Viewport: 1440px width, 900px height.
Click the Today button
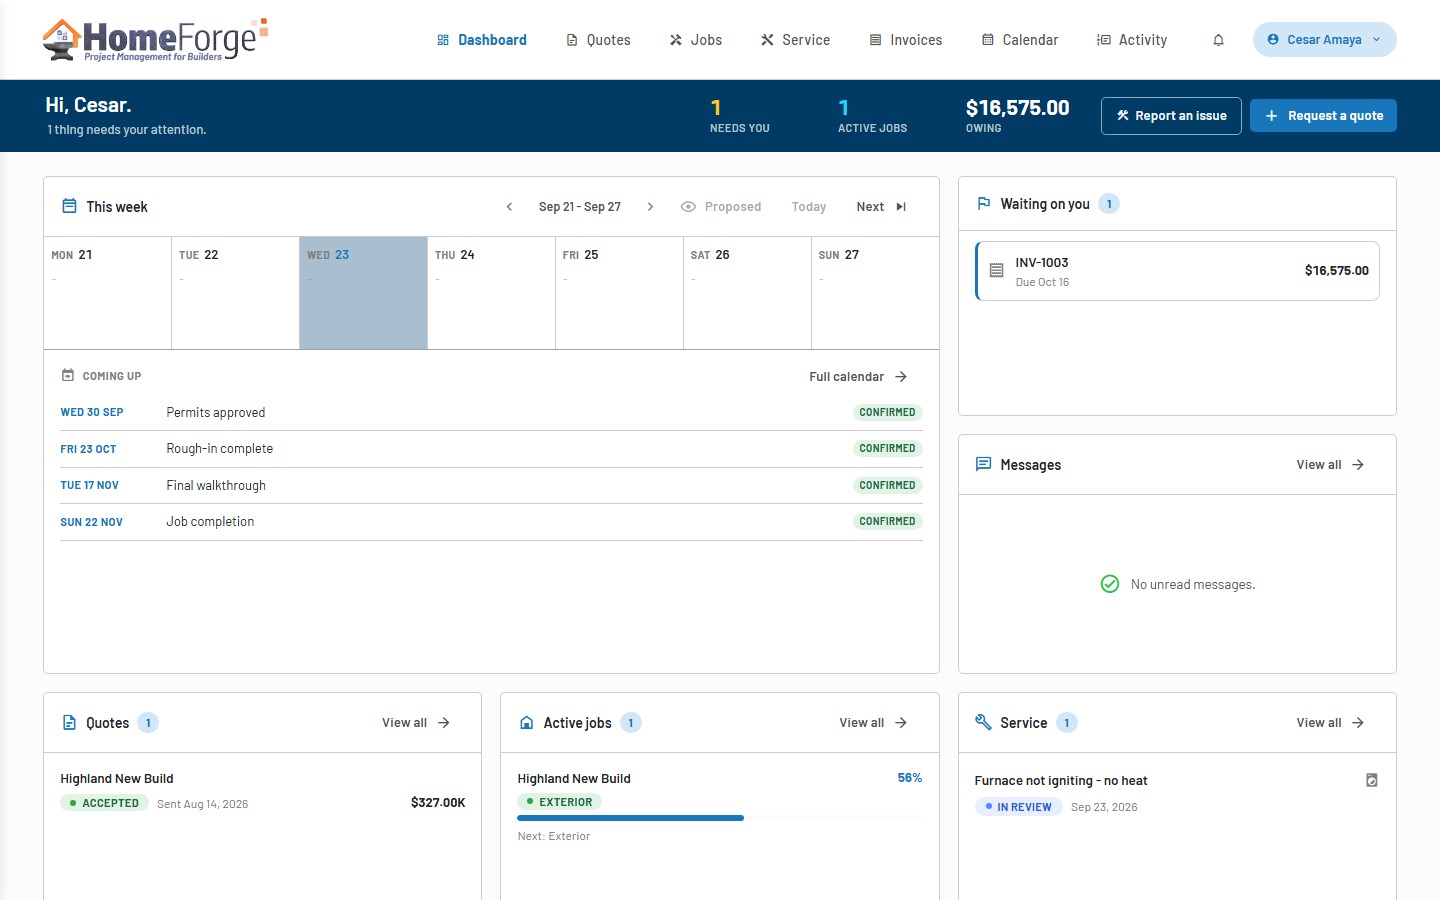click(809, 207)
